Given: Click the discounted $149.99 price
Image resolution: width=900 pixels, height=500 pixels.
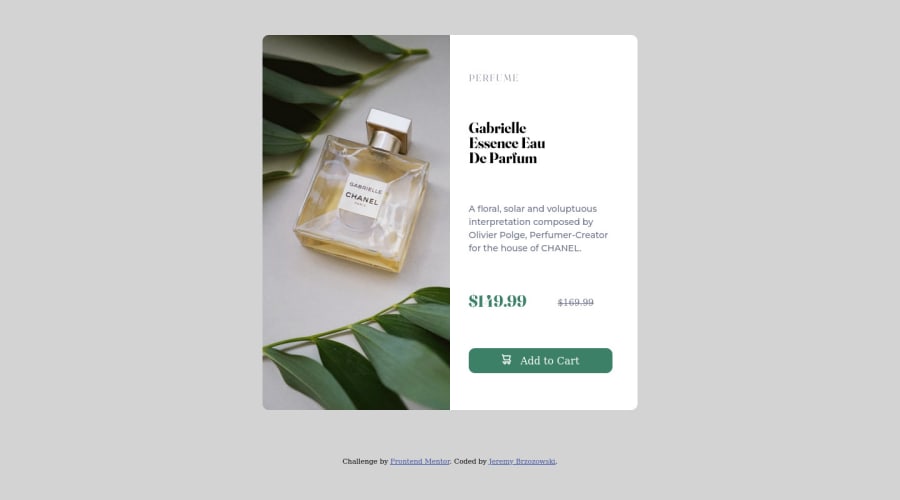Looking at the screenshot, I should point(498,301).
